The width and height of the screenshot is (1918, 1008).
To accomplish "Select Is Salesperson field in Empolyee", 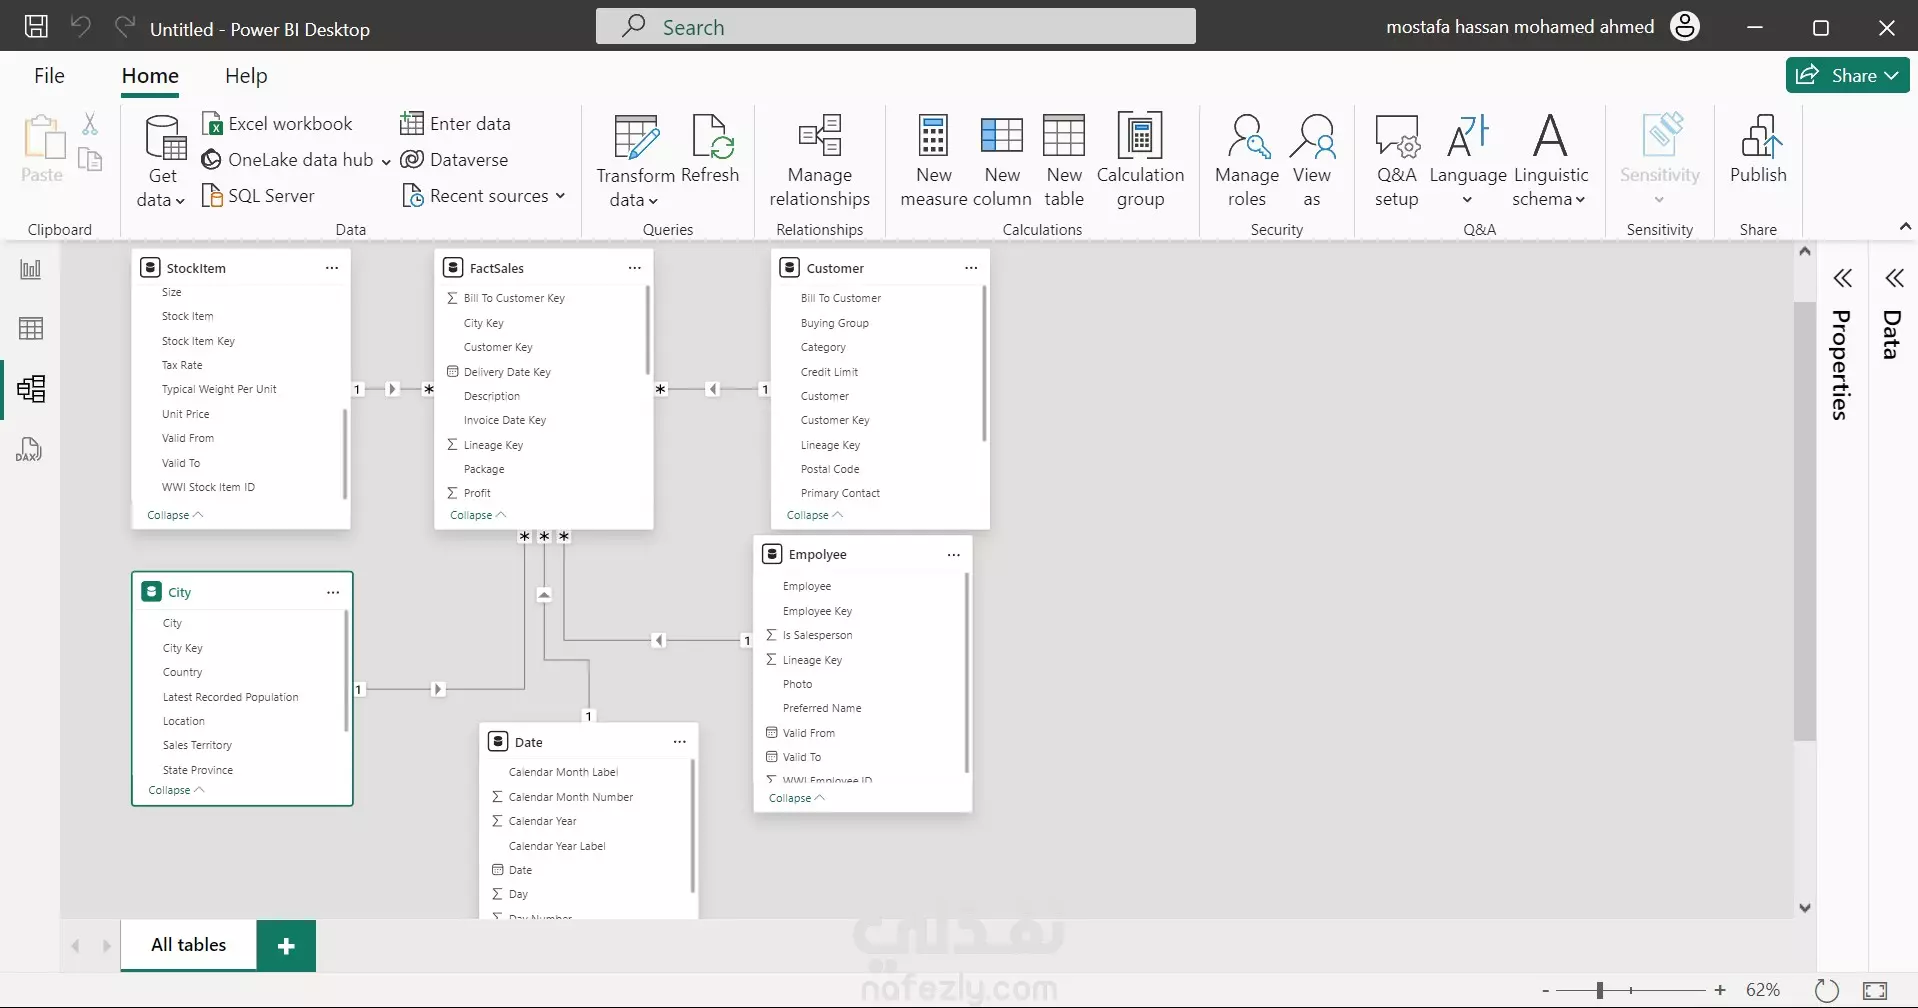I will coord(817,635).
